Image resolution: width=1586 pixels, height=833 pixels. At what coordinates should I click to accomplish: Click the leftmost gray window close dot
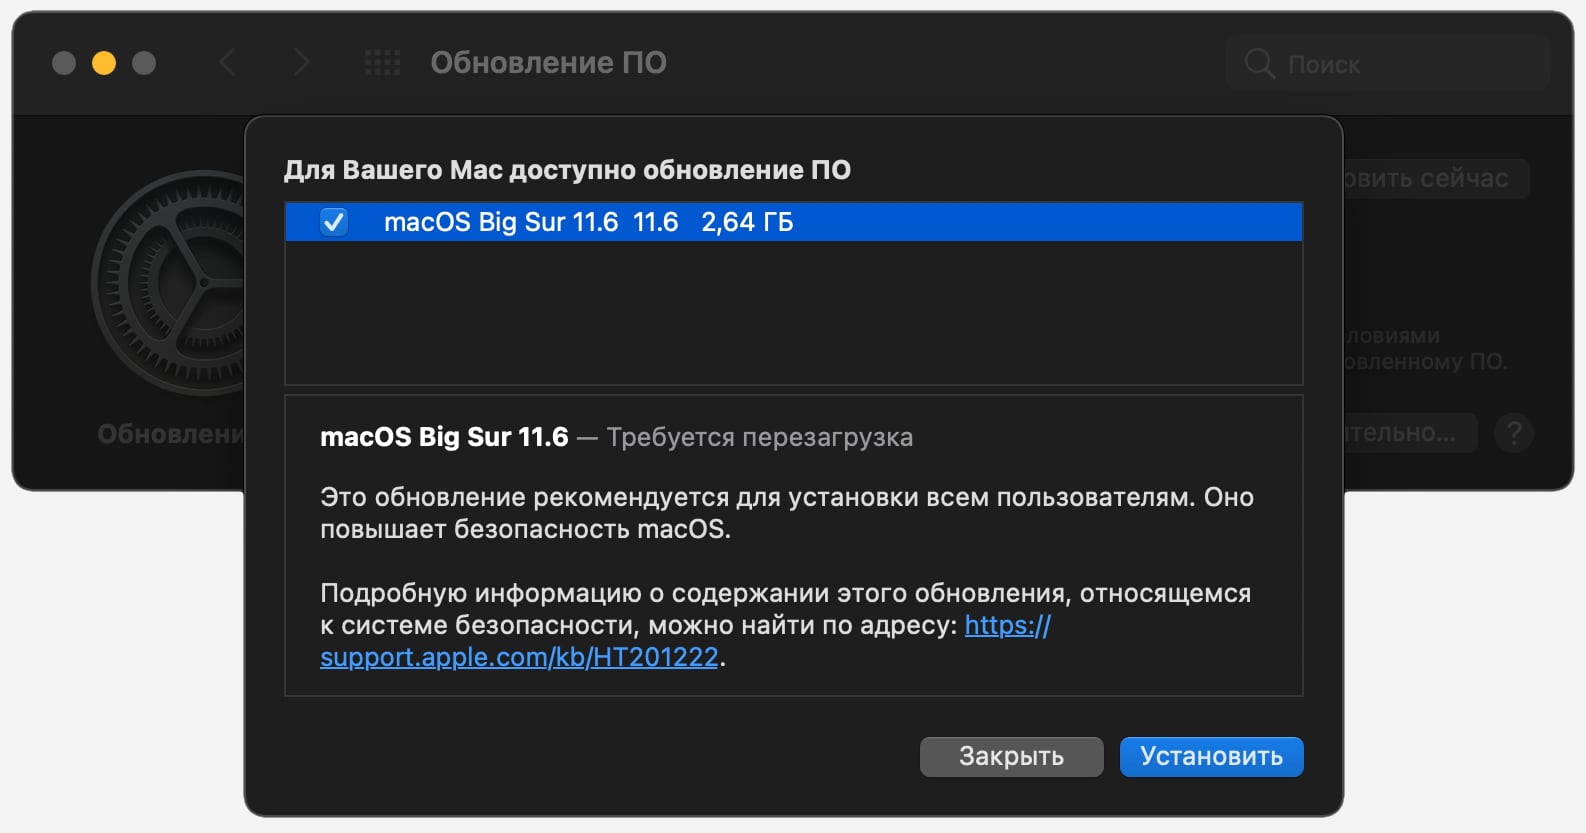click(x=64, y=63)
